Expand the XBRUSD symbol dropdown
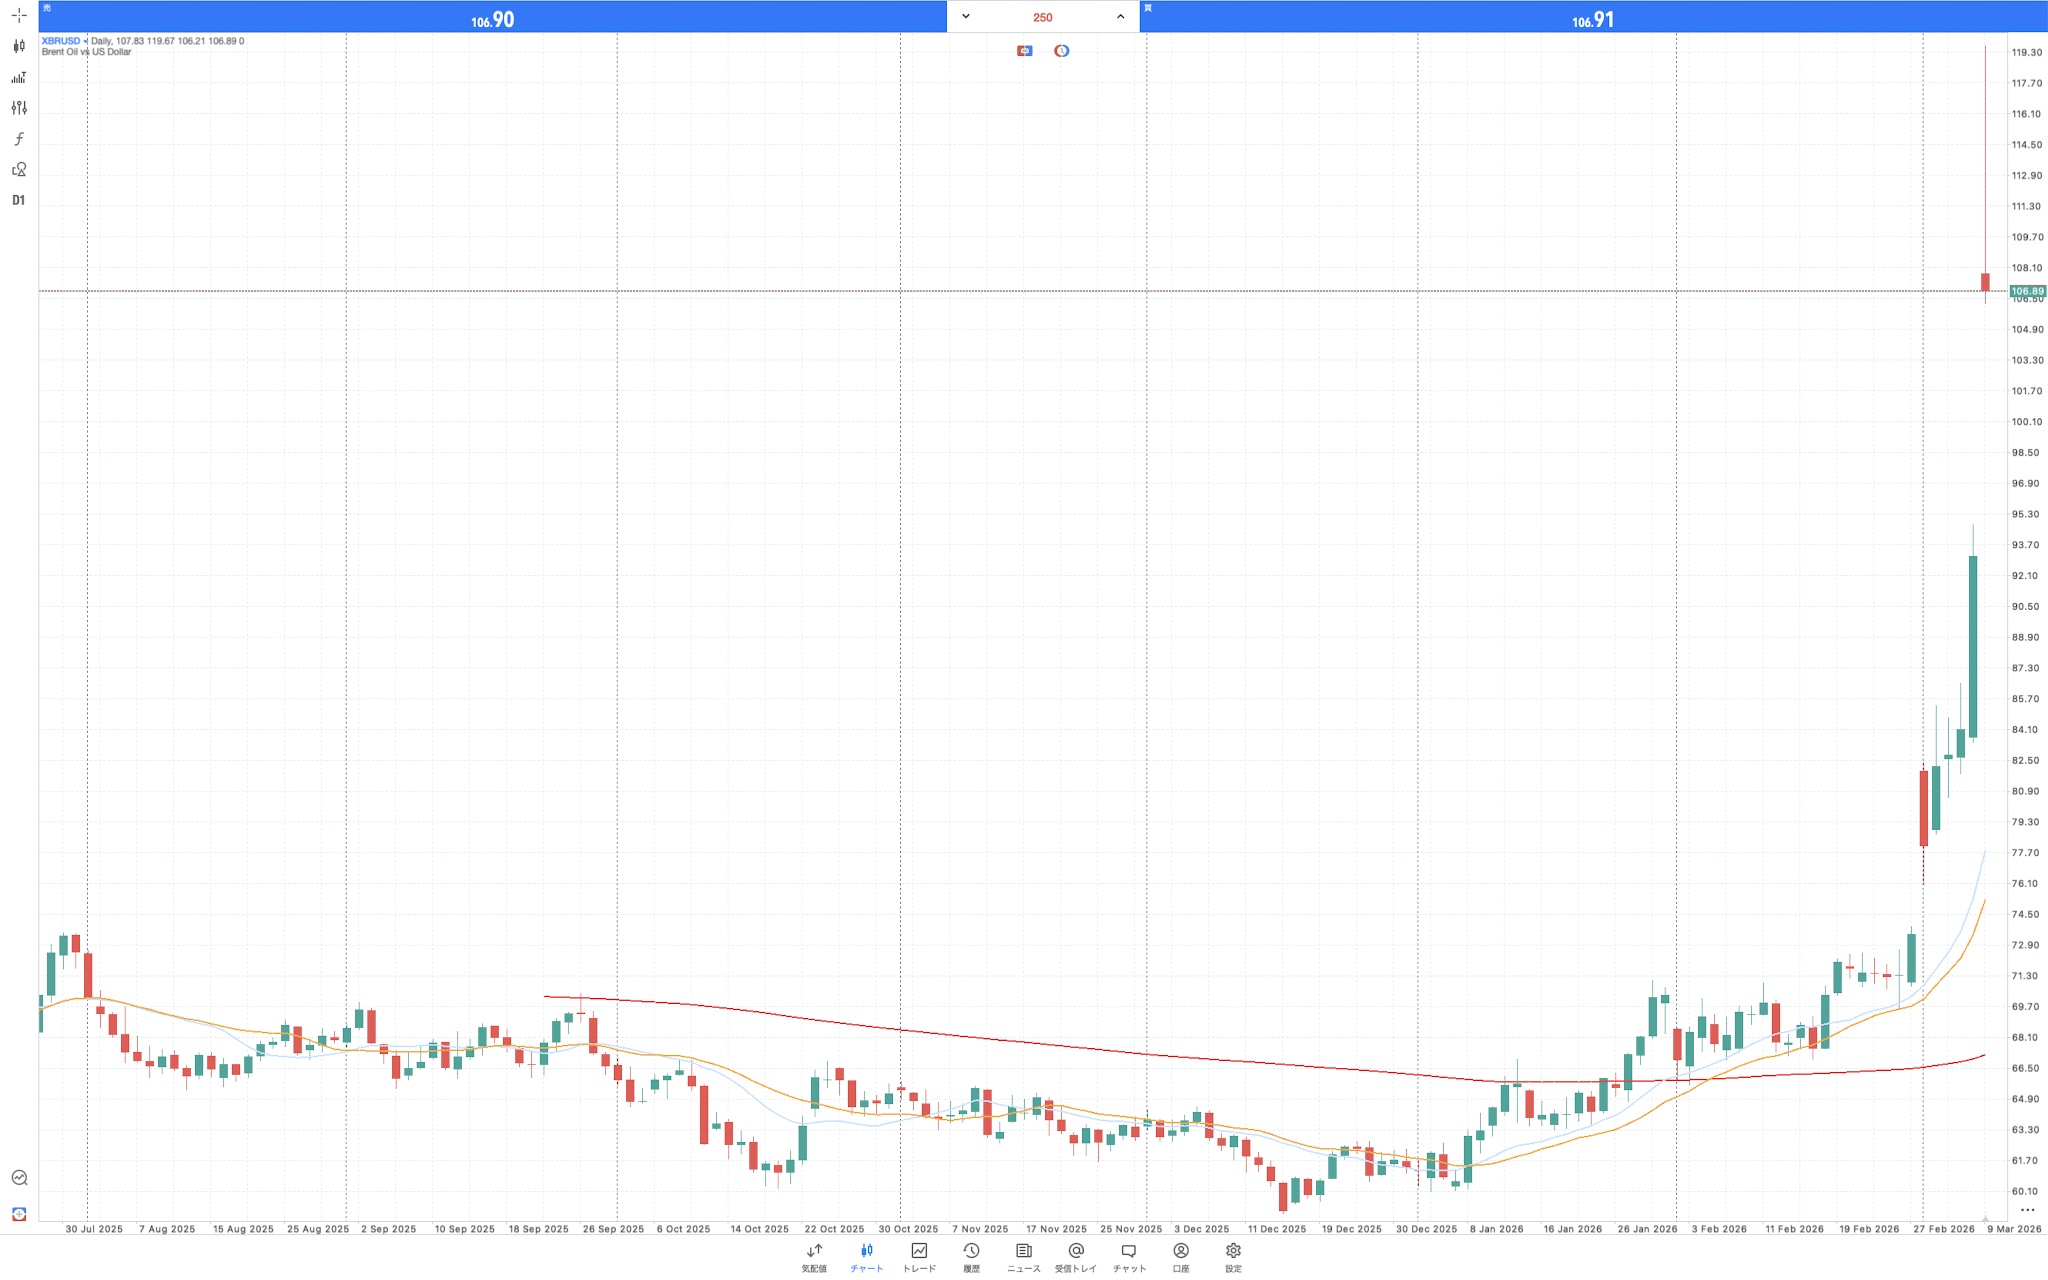The image size is (2048, 1280). pos(85,41)
